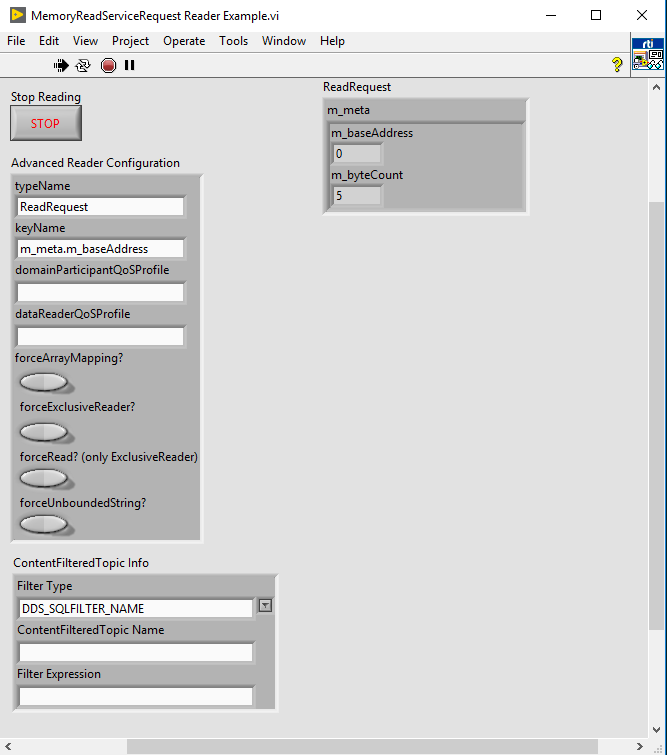Viewport: 667px width, 755px height.
Task: Click the vertical scrollbar down arrow
Action: tap(656, 730)
